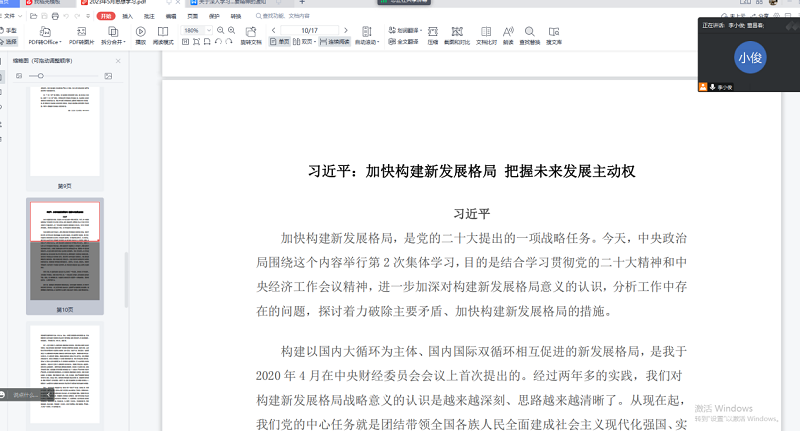This screenshot has height=431, width=800.
Task: Toggle 单页 single page view
Action: pos(280,42)
